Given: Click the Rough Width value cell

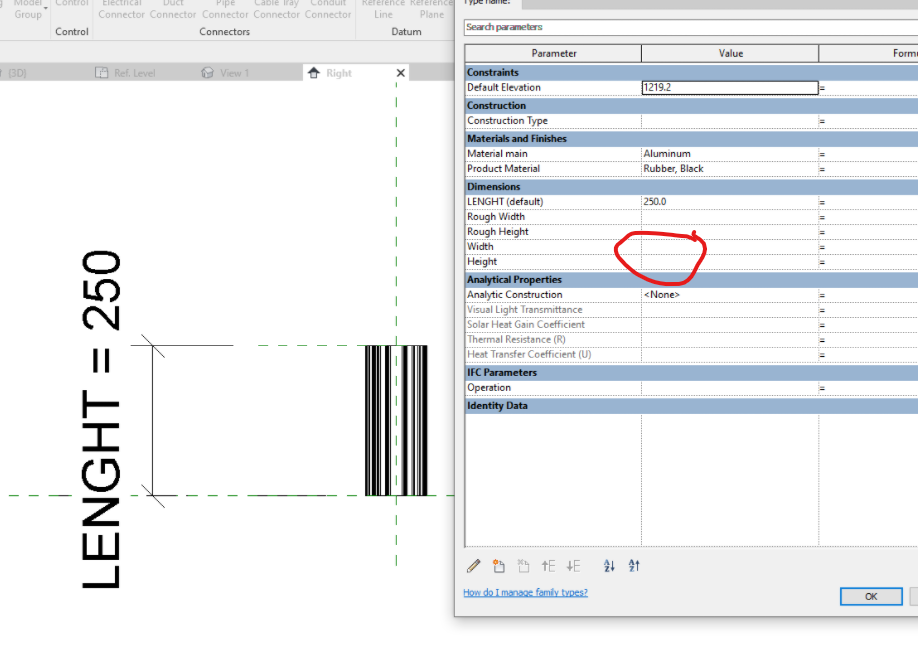Looking at the screenshot, I should coord(729,217).
